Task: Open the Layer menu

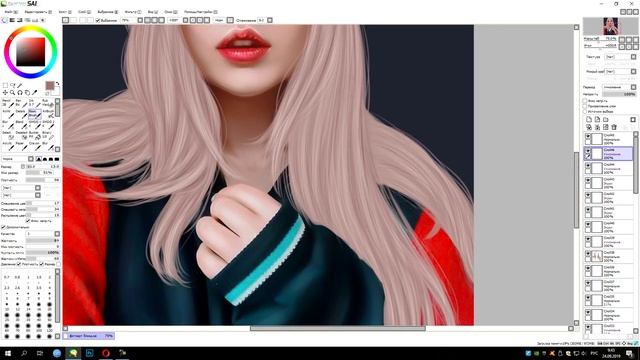Action: pos(84,12)
